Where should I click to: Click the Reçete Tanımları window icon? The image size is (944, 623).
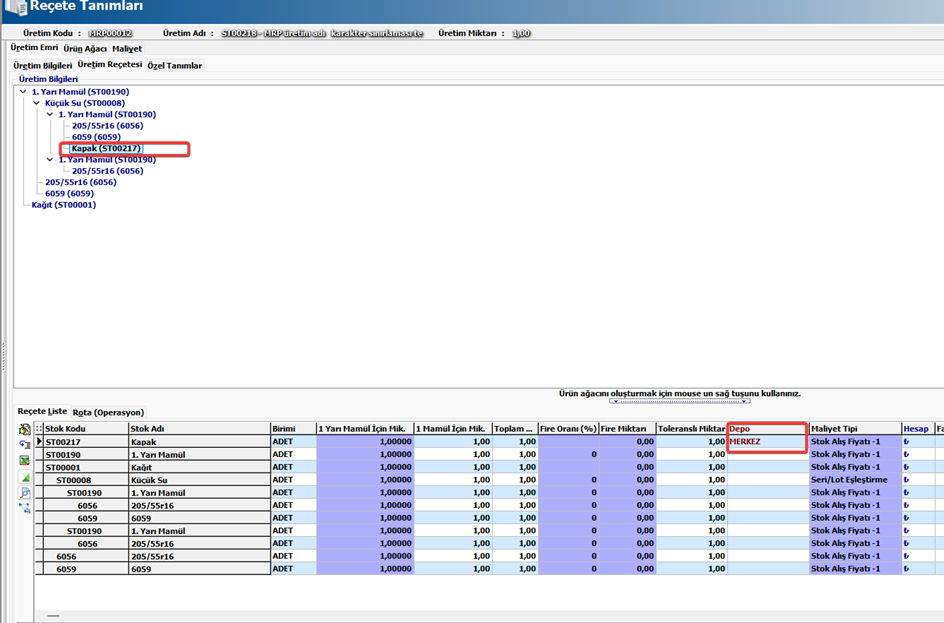(x=15, y=7)
